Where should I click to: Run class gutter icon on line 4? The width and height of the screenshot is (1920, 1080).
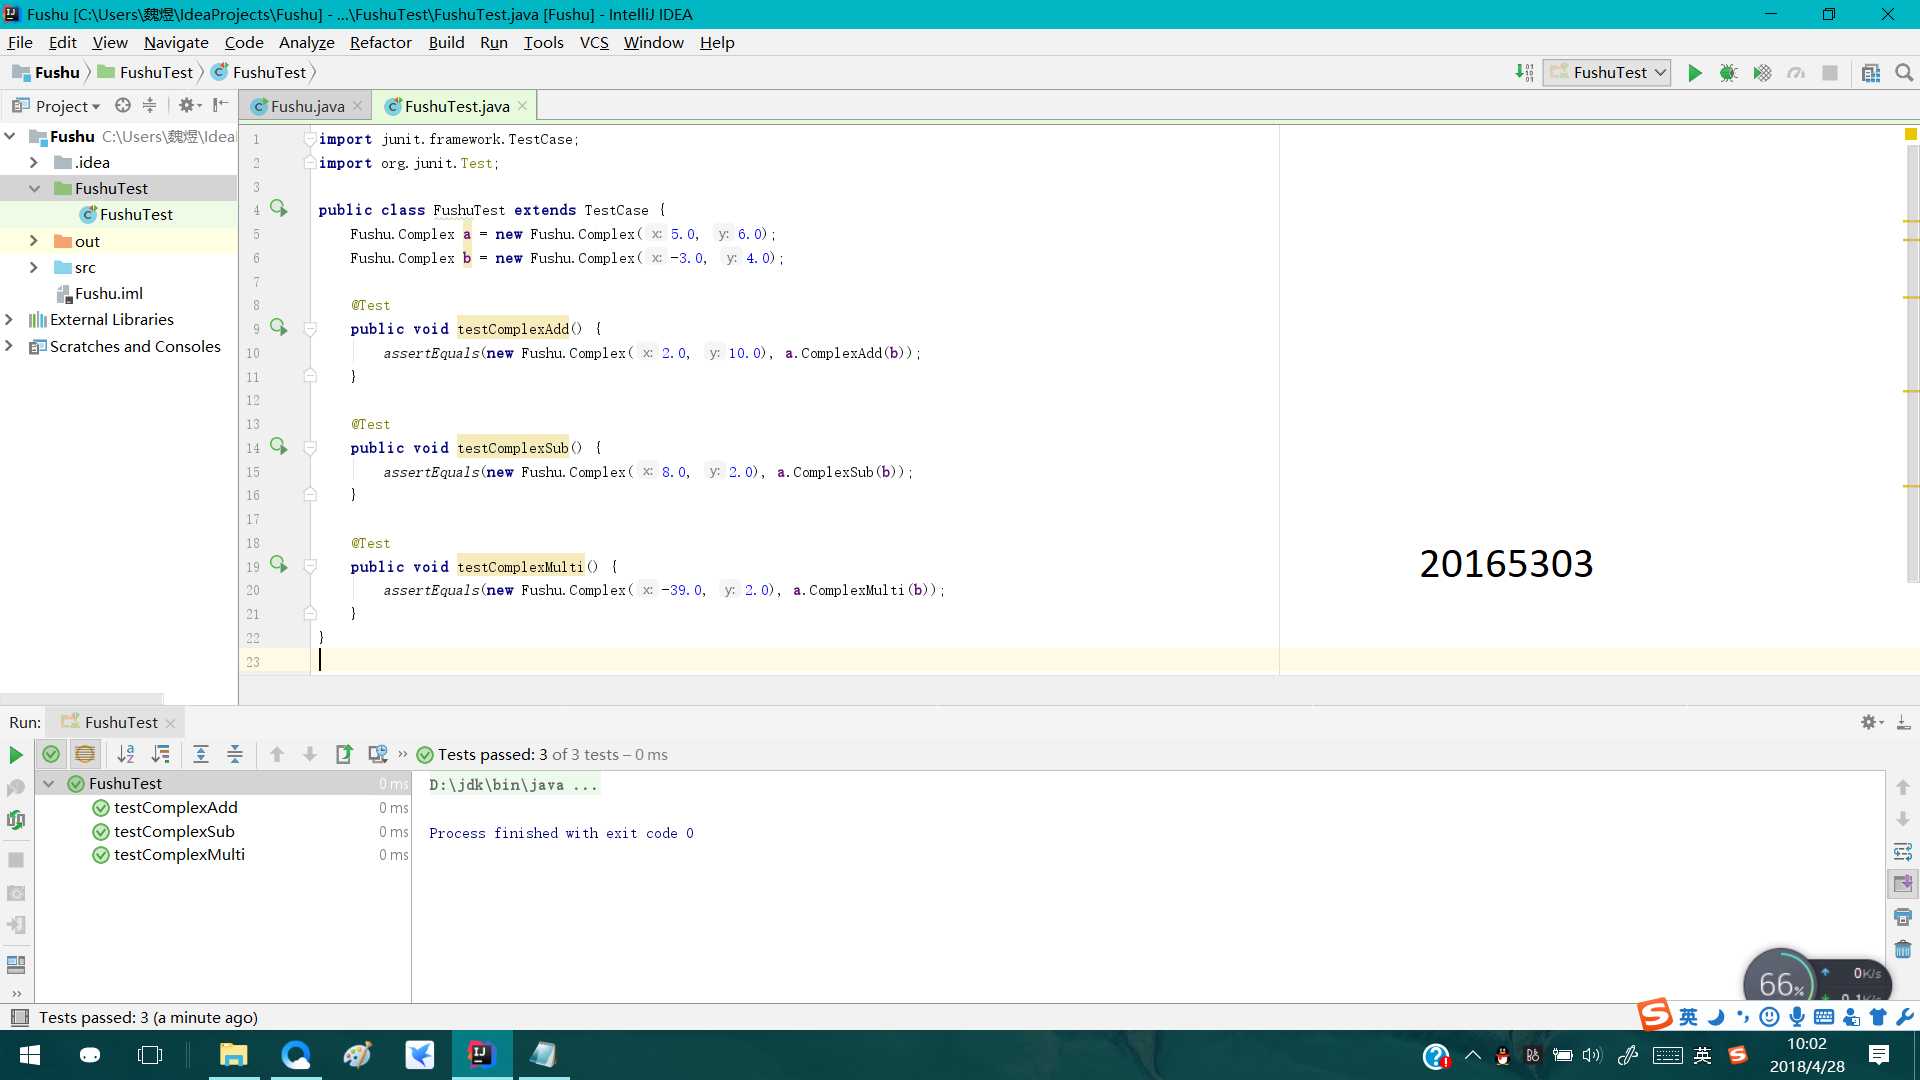[279, 209]
